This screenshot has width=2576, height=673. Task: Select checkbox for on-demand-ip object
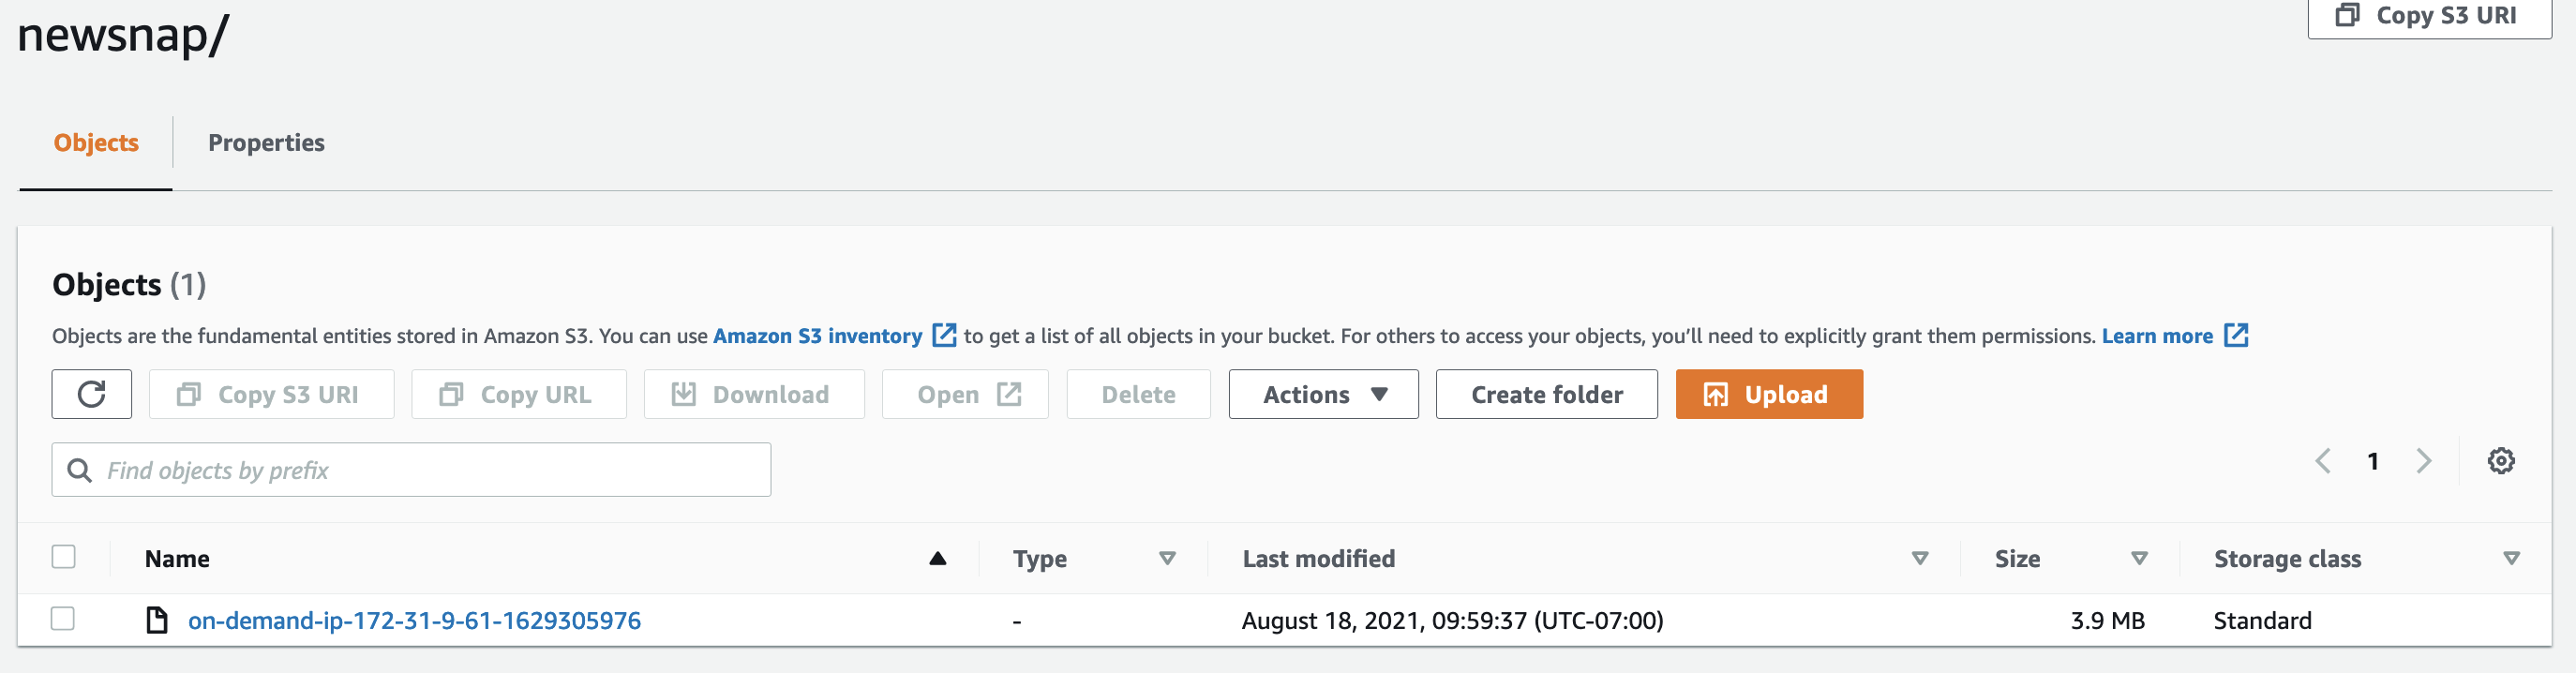click(x=64, y=620)
